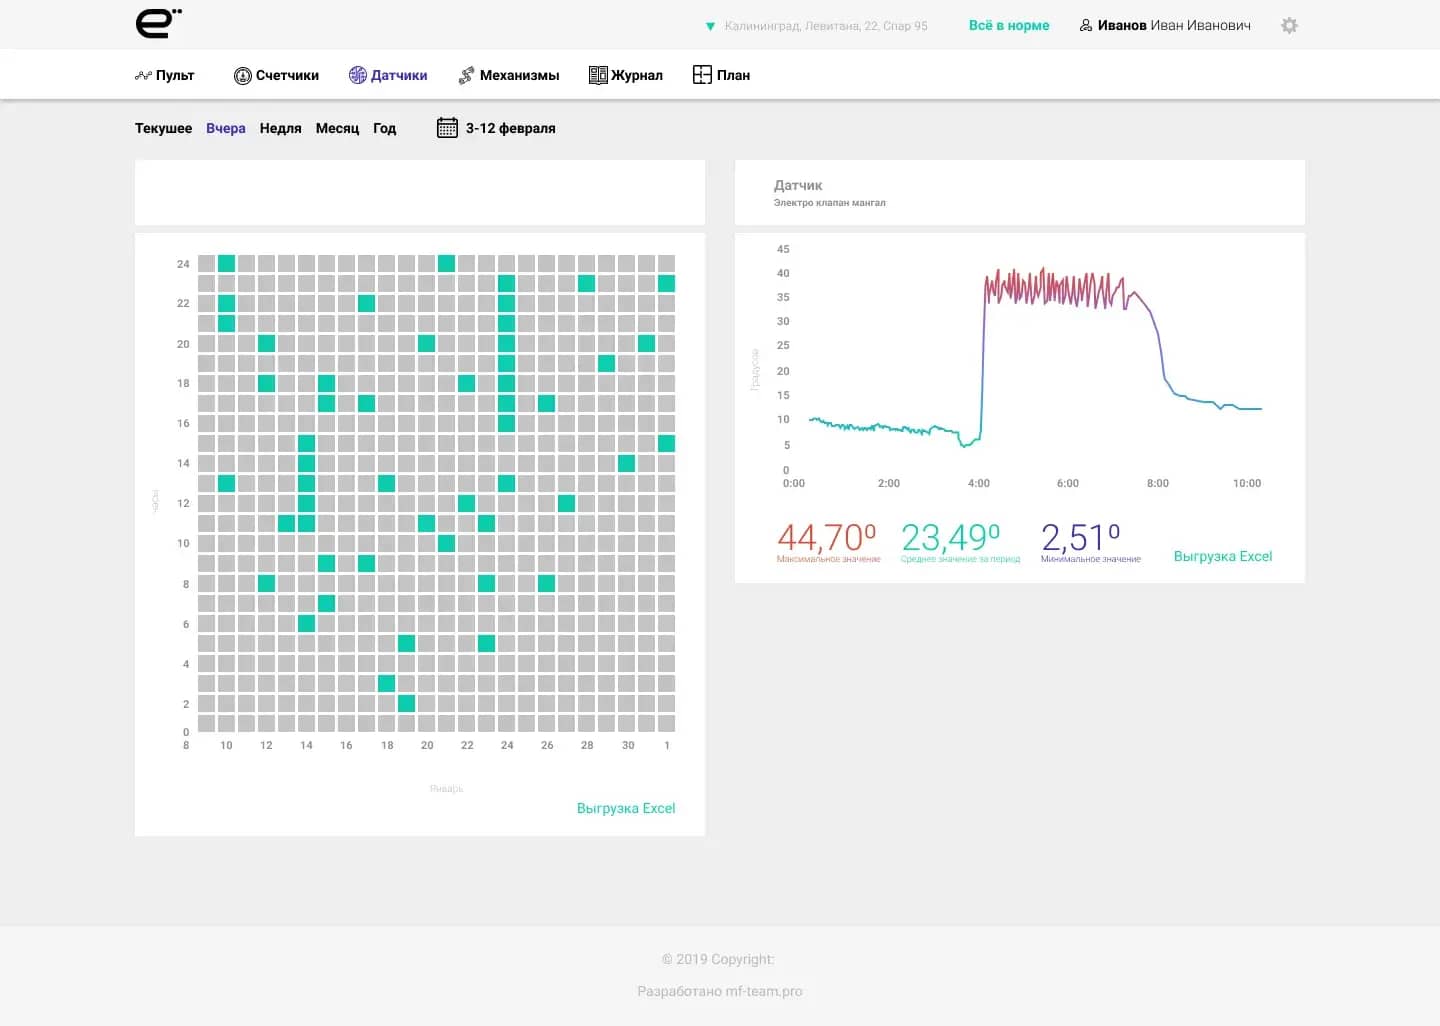Viewport: 1440px width, 1026px height.
Task: Click the Журнал journal icon
Action: pos(598,75)
